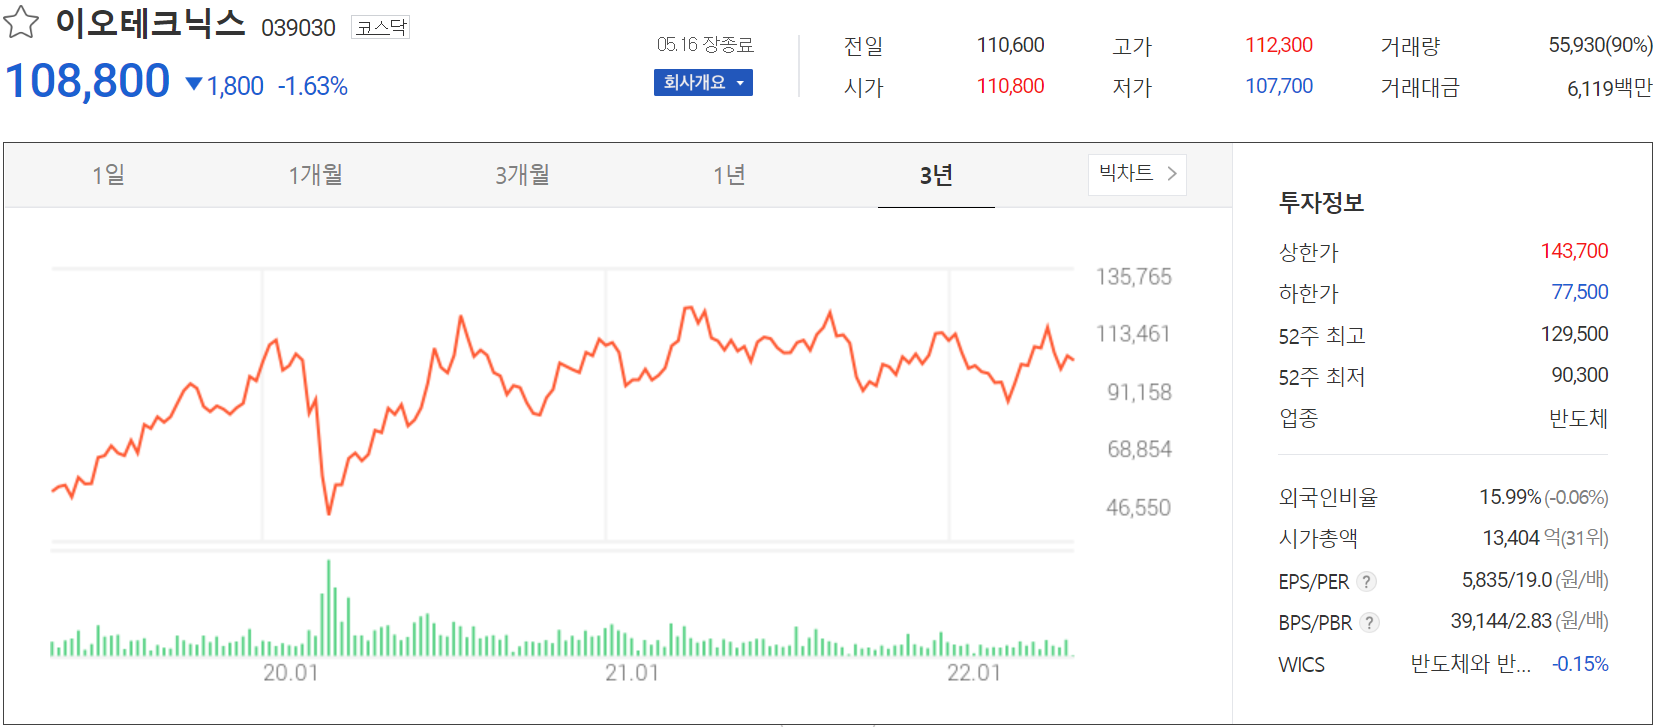Click the tall volume spike bar in 2020
Screen dimensions: 1656x727
(x=328, y=608)
